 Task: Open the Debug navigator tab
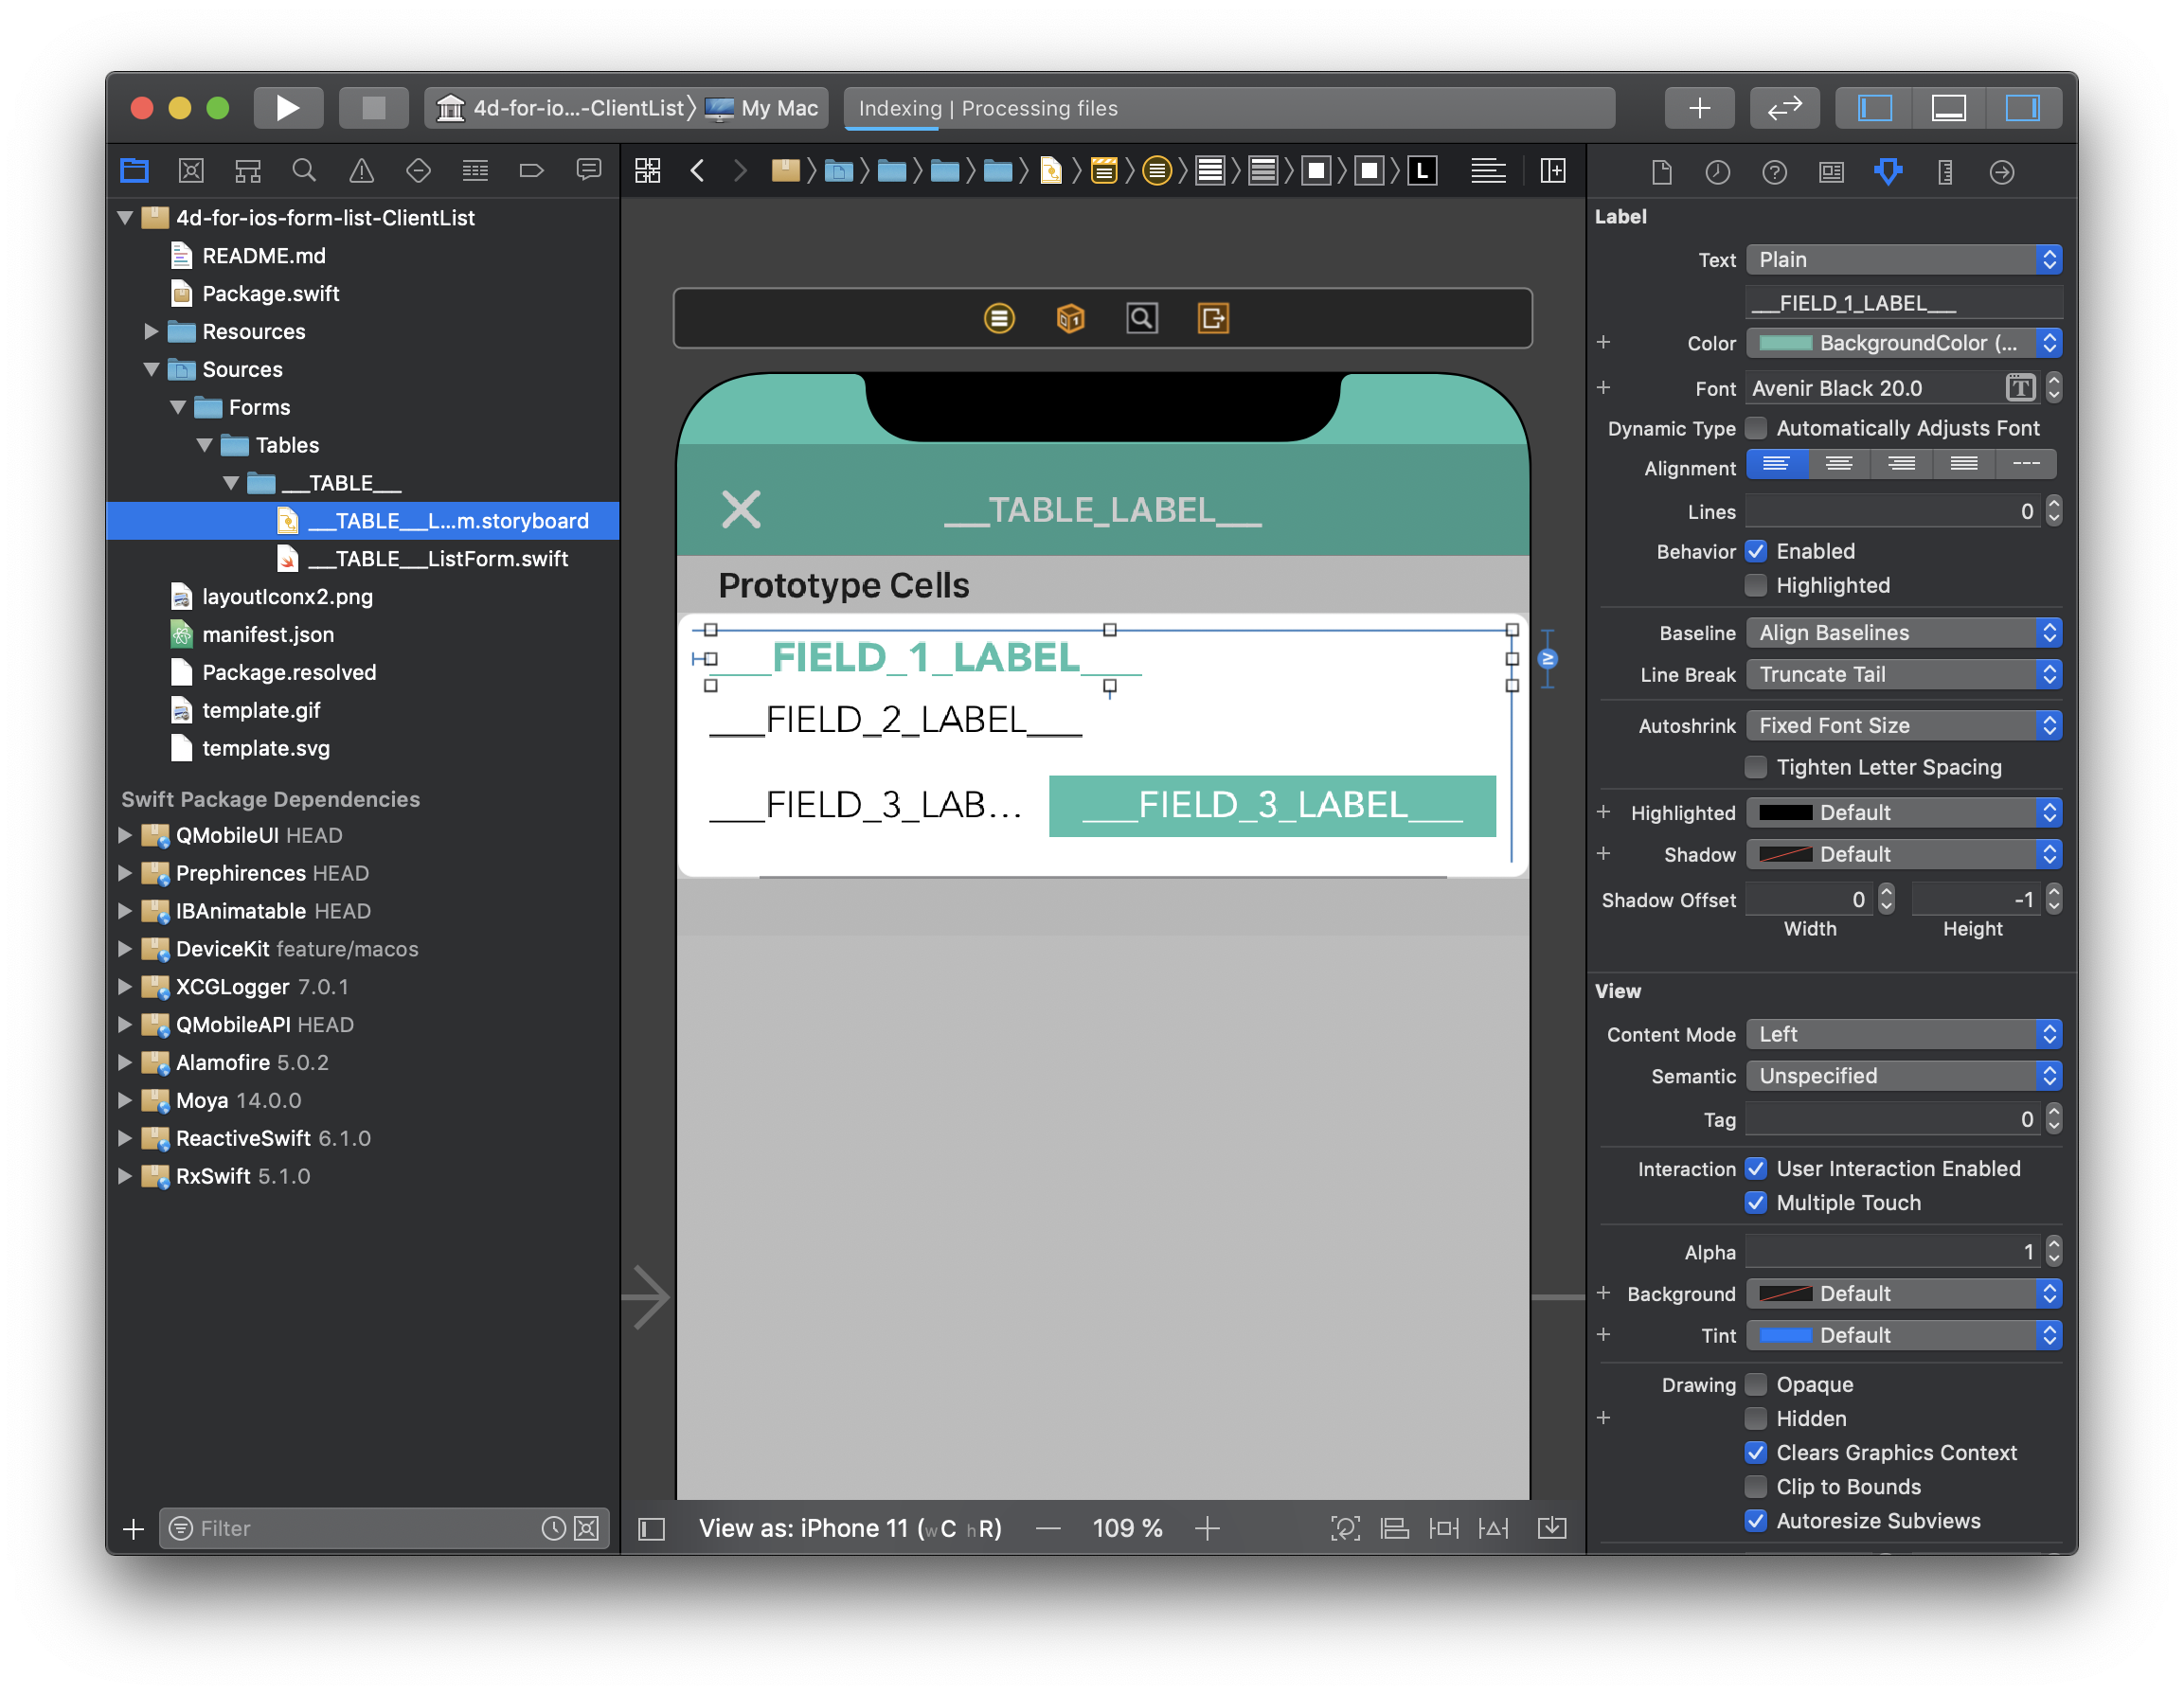tap(475, 171)
